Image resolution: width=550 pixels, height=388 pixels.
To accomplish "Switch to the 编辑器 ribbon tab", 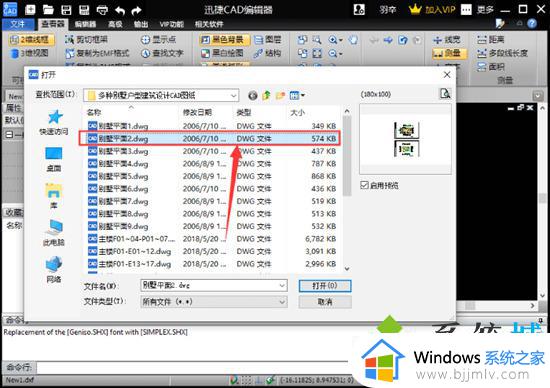I will click(85, 24).
